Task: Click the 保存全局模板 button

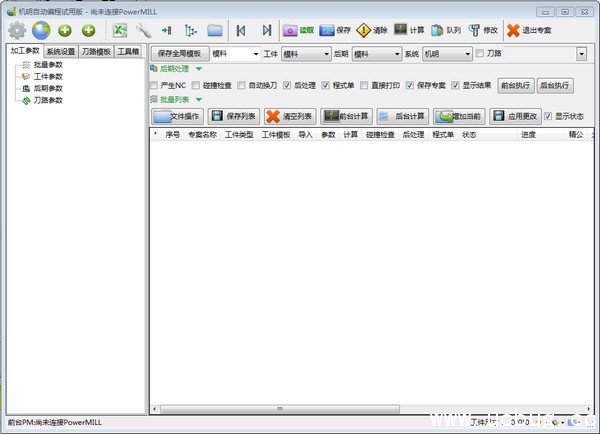Action: 180,53
